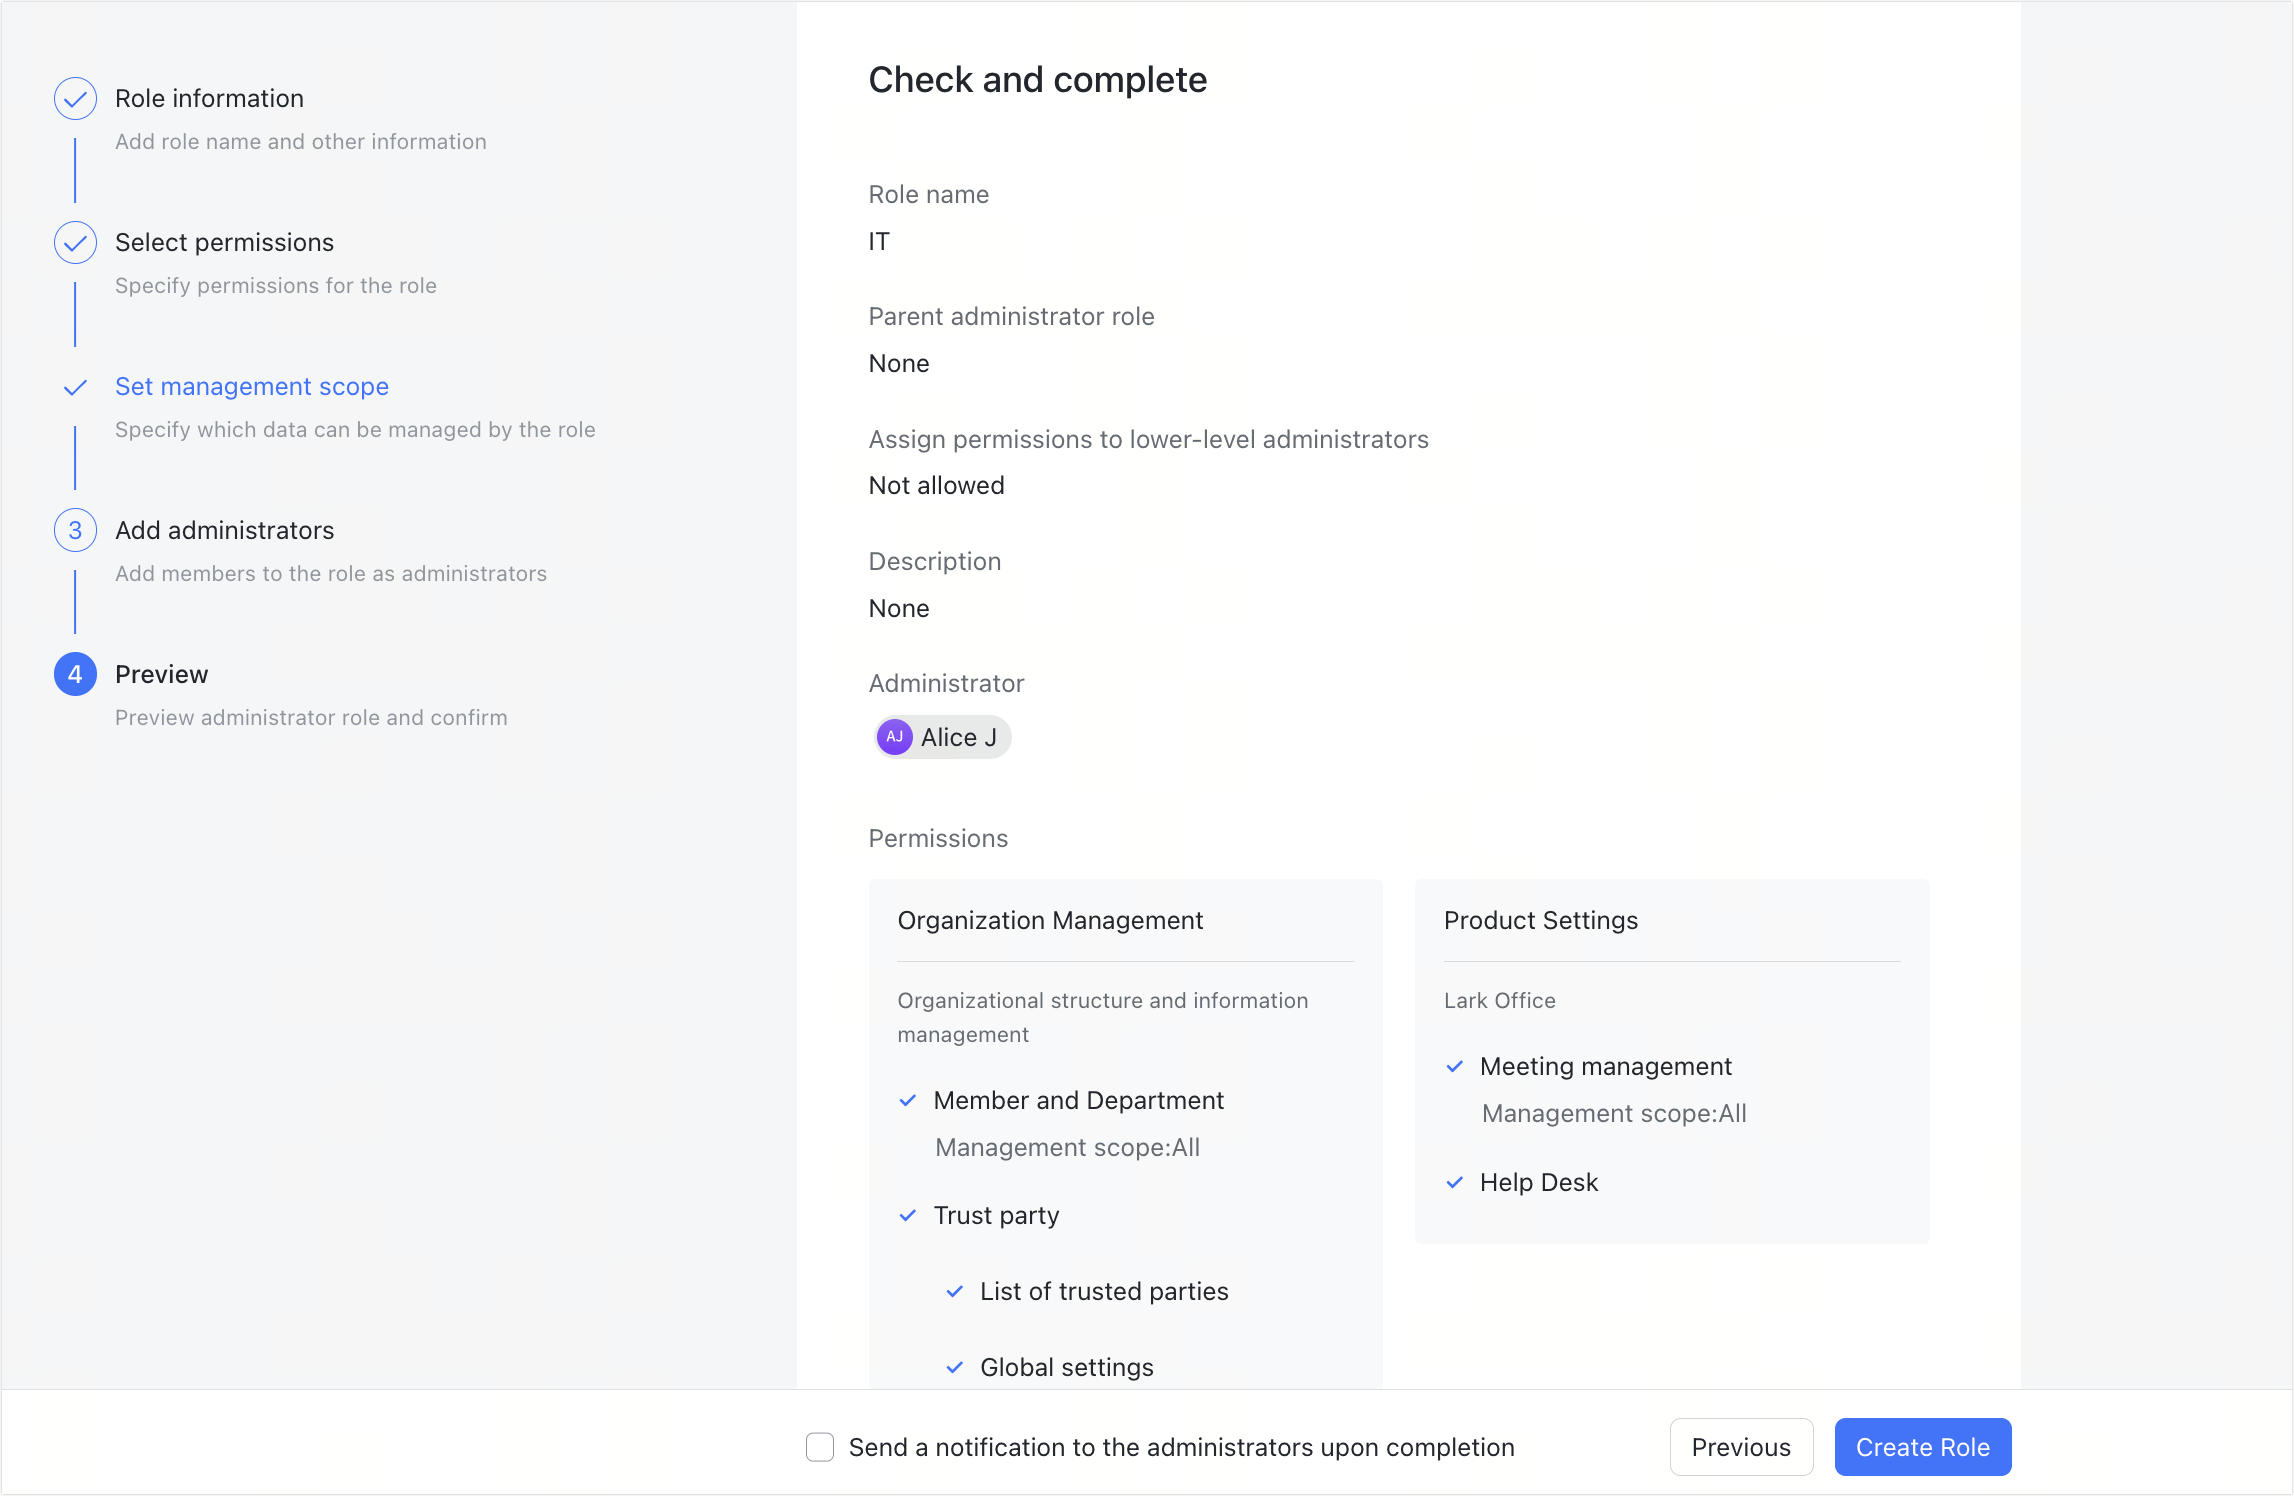The height and width of the screenshot is (1496, 2294).
Task: Click the checkmark next to Global settings
Action: (954, 1367)
